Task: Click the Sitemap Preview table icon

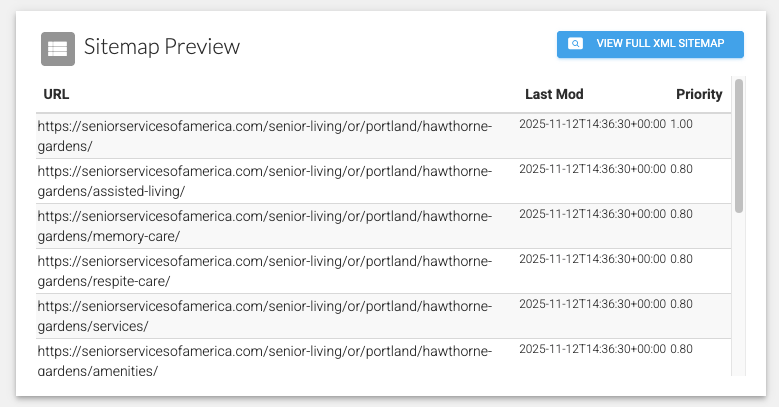Action: [x=58, y=49]
